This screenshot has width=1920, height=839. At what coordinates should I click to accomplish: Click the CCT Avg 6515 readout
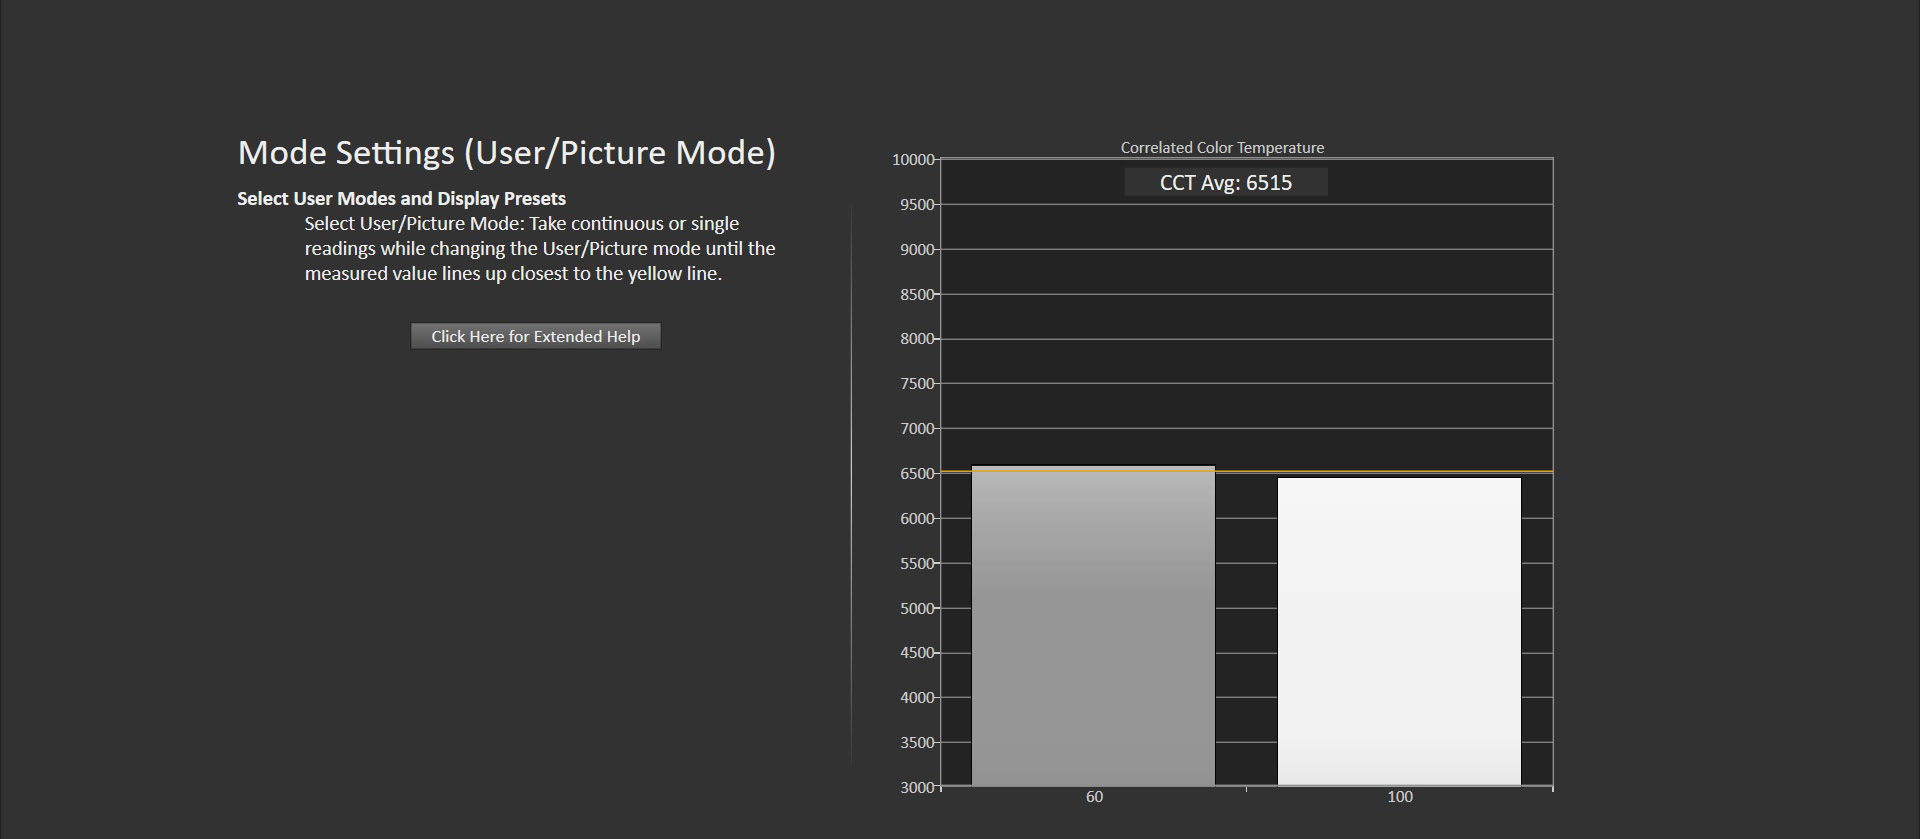[1225, 183]
